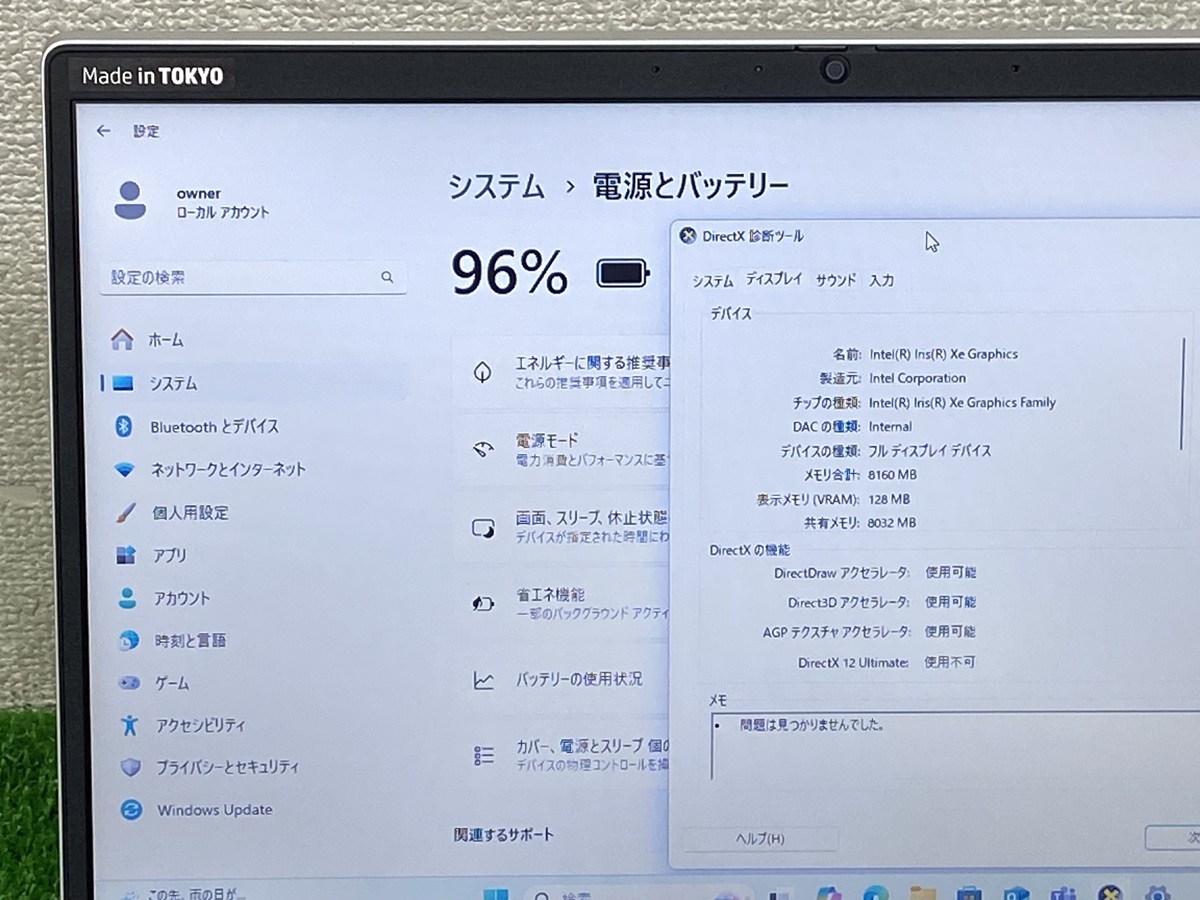This screenshot has height=900, width=1200.
Task: Switch to the ディスプレイ tab
Action: [774, 280]
